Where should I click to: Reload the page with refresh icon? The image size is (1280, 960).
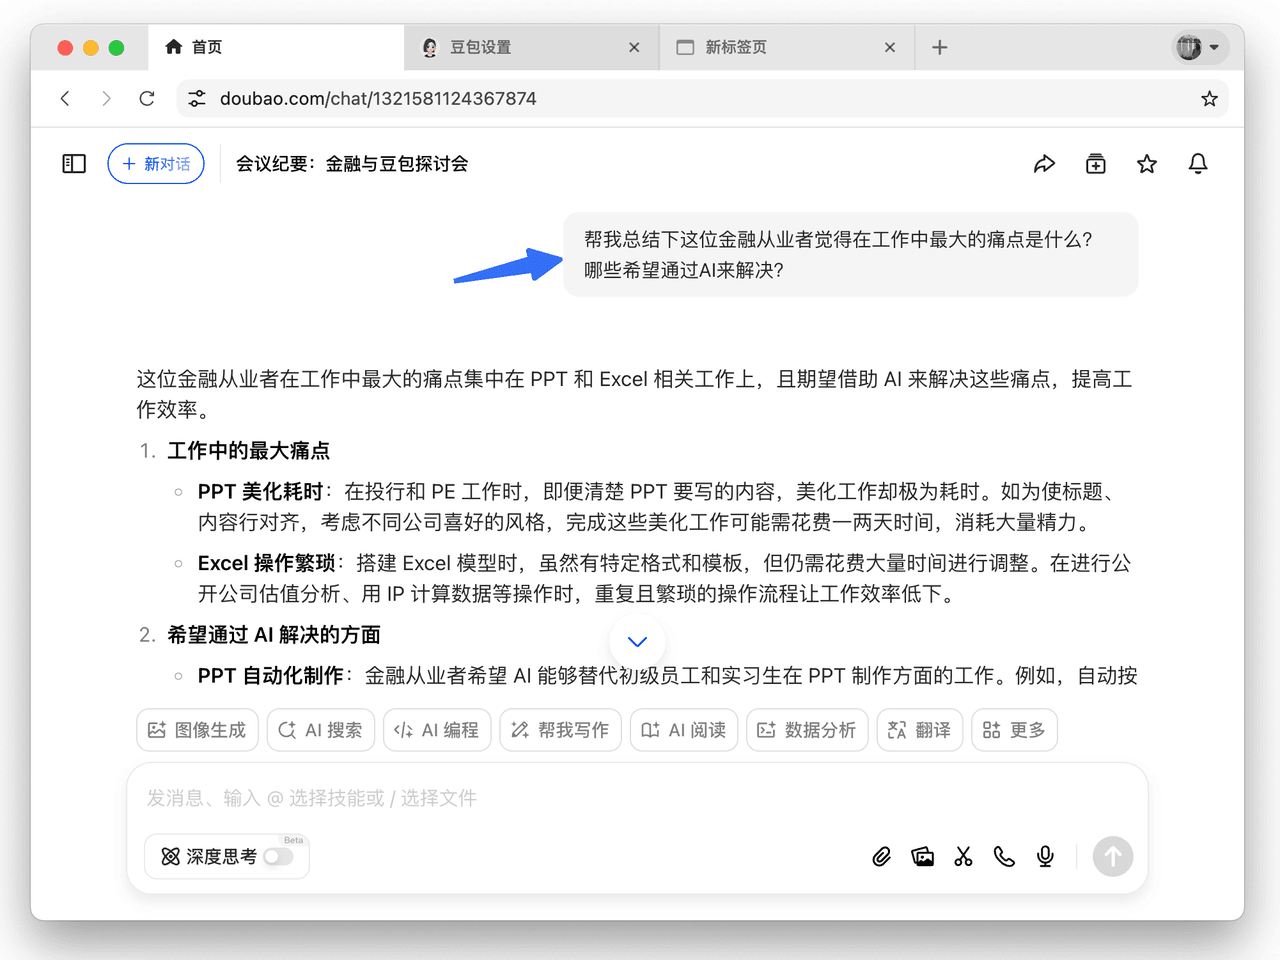[x=147, y=98]
